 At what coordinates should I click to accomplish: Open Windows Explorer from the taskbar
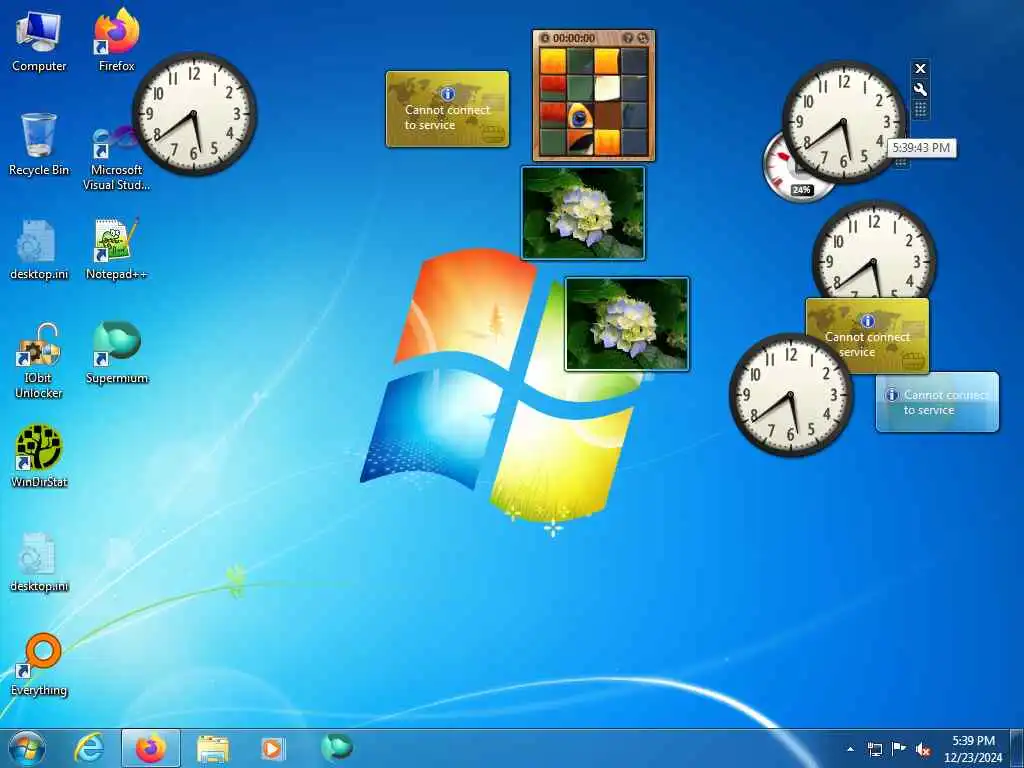tap(213, 748)
